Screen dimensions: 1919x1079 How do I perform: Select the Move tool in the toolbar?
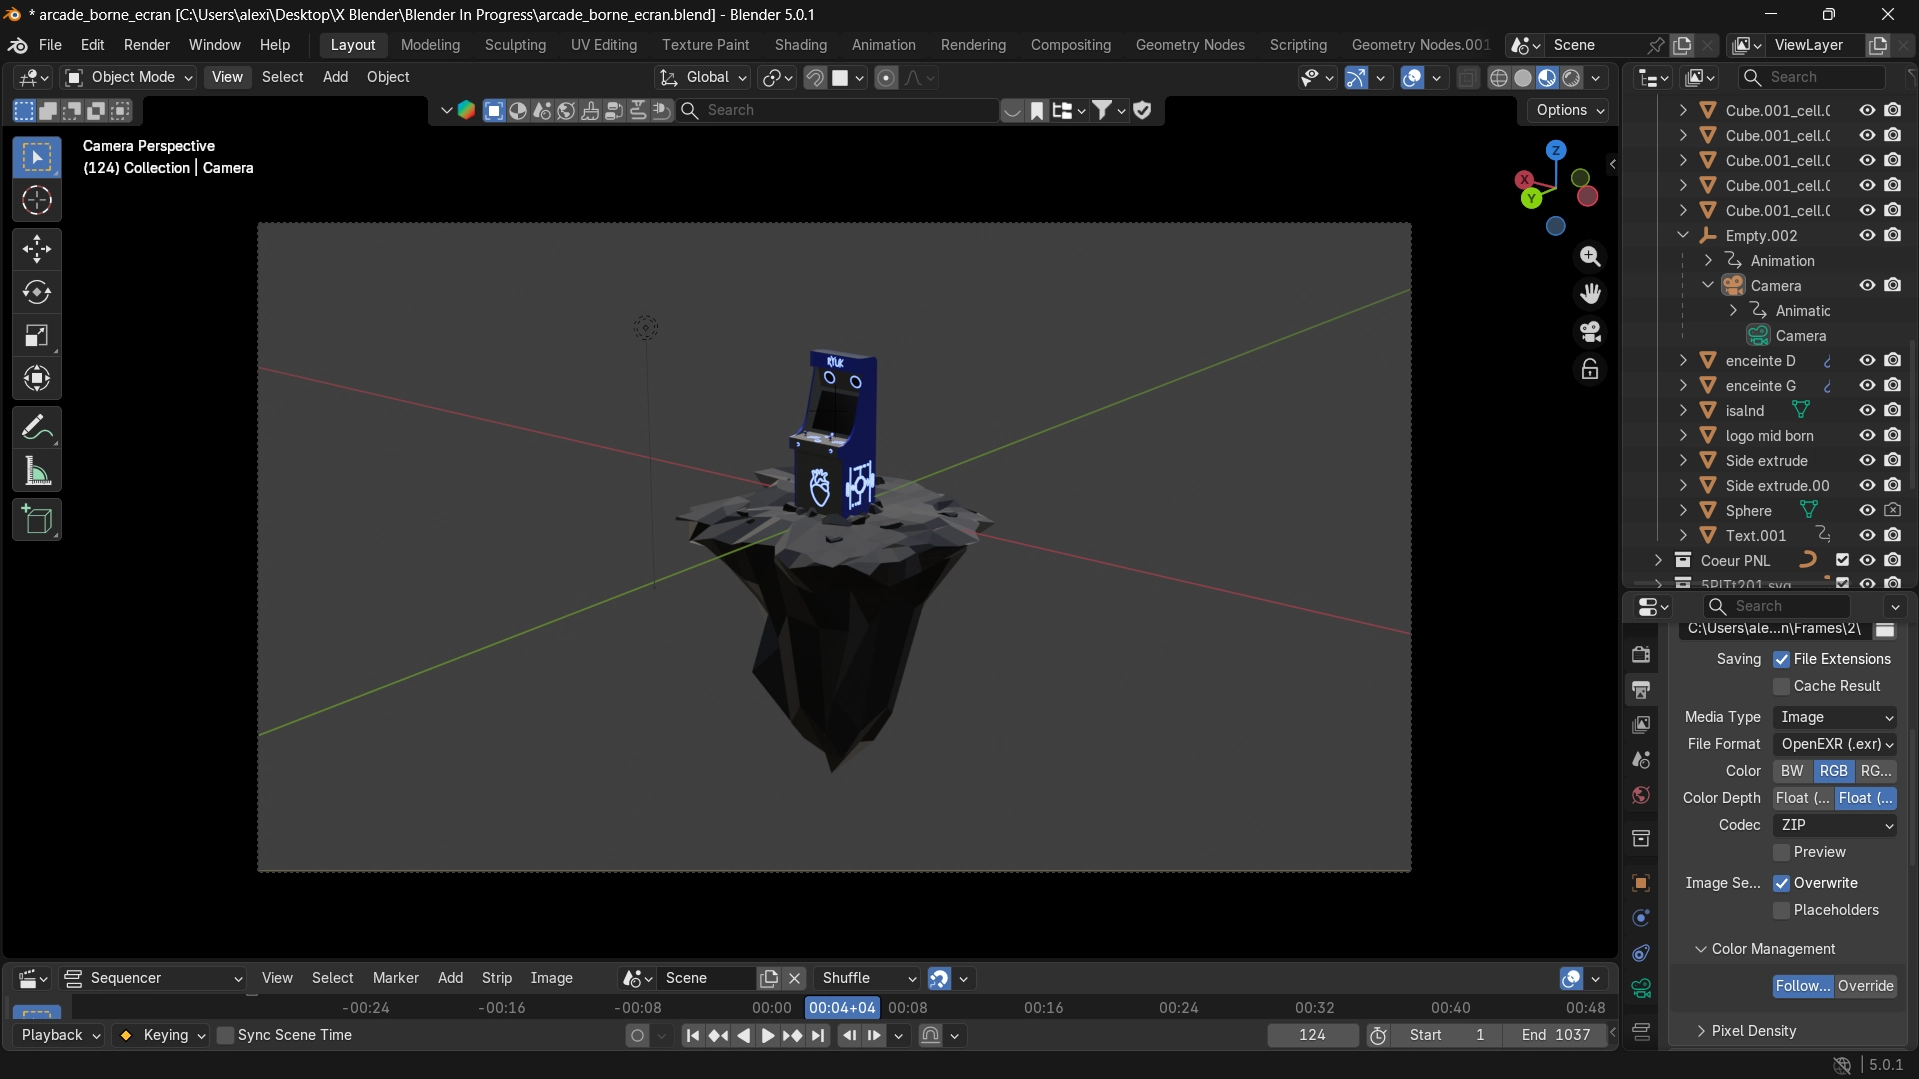tap(37, 249)
